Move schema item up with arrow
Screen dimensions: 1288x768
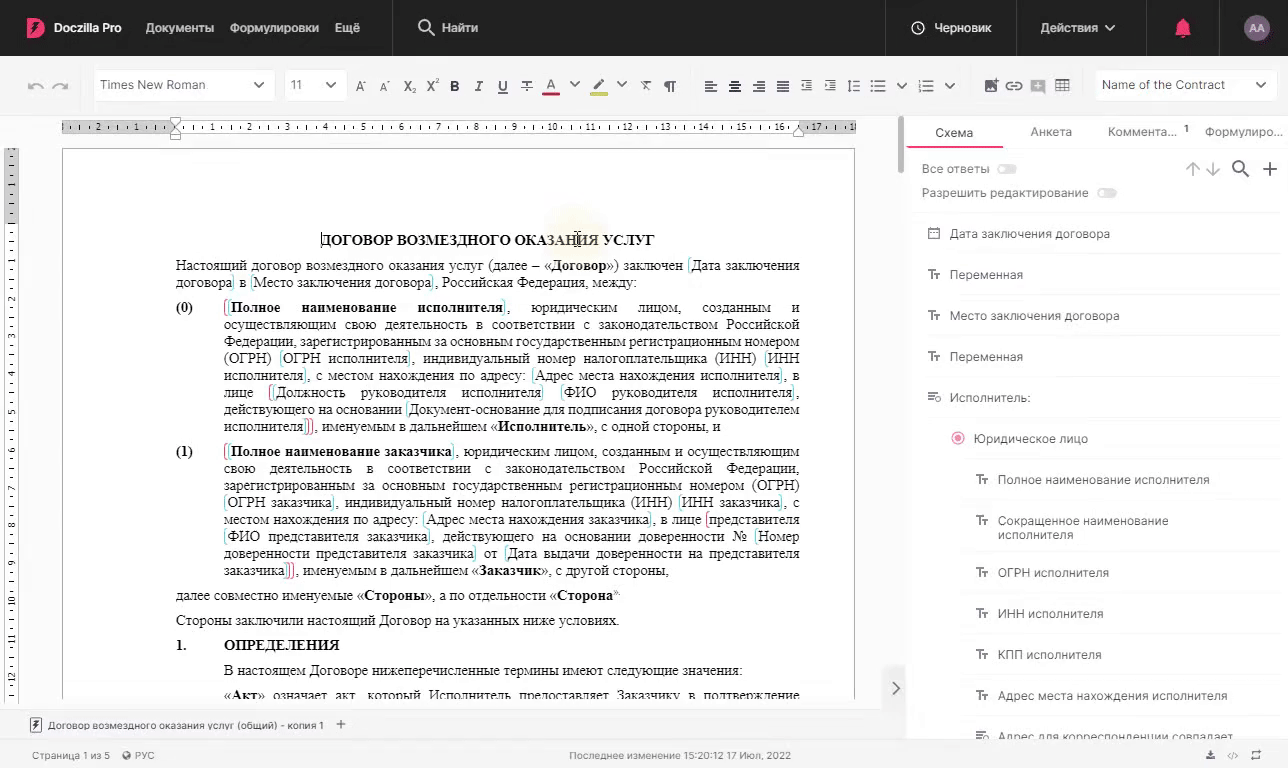point(1193,170)
